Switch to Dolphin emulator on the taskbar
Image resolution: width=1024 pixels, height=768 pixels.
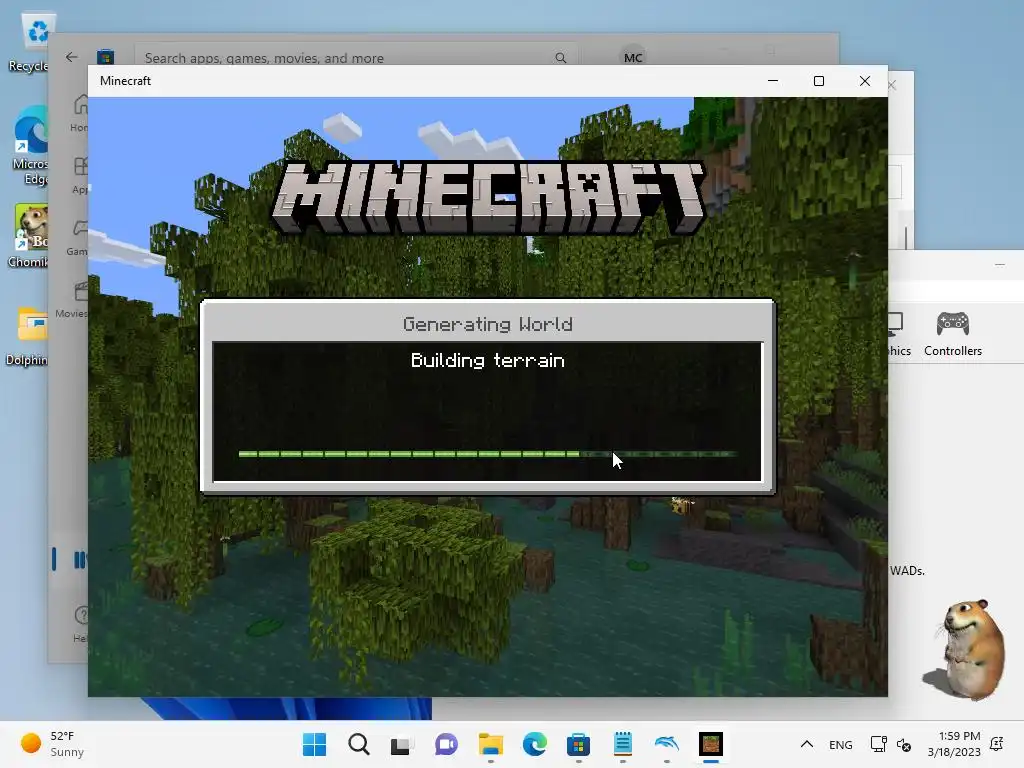[x=667, y=743]
